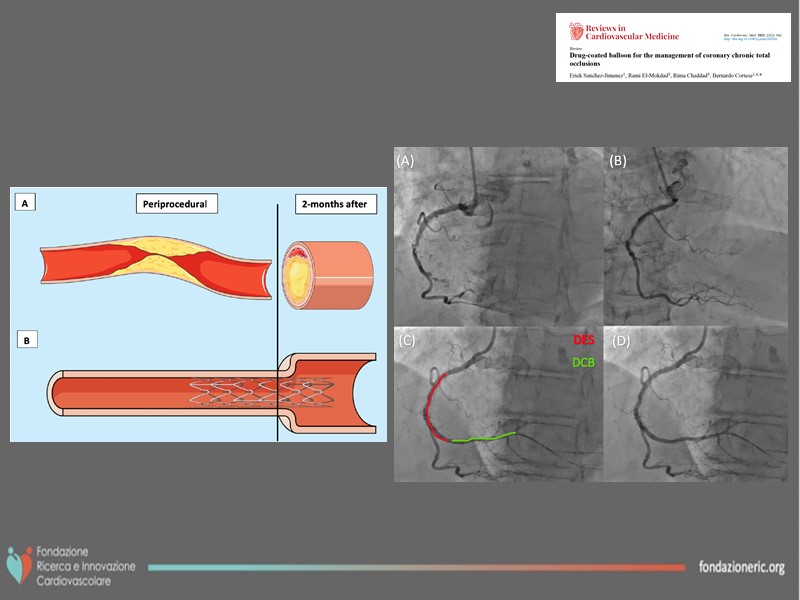Click the green DCB legend label
The image size is (800, 600).
click(584, 362)
